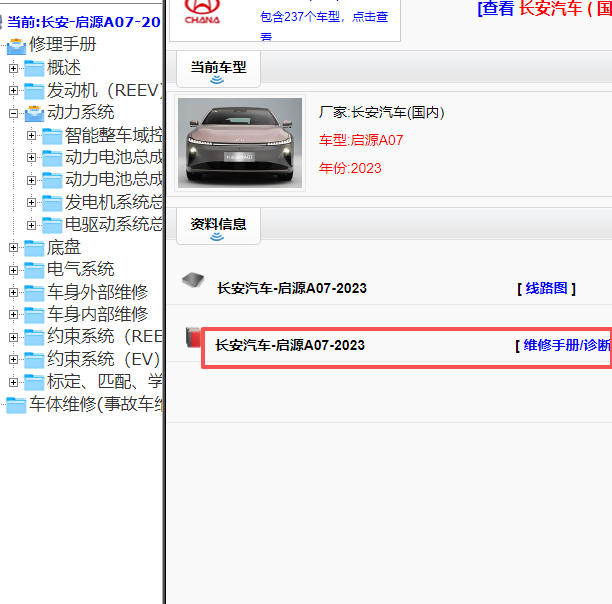This screenshot has height=604, width=612.
Task: Select the 电气系统 tree item label
Action: [x=81, y=269]
